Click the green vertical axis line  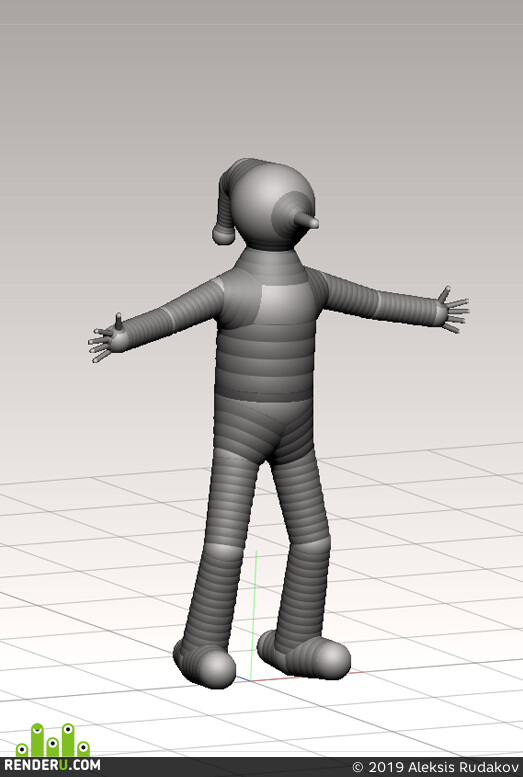point(253,615)
